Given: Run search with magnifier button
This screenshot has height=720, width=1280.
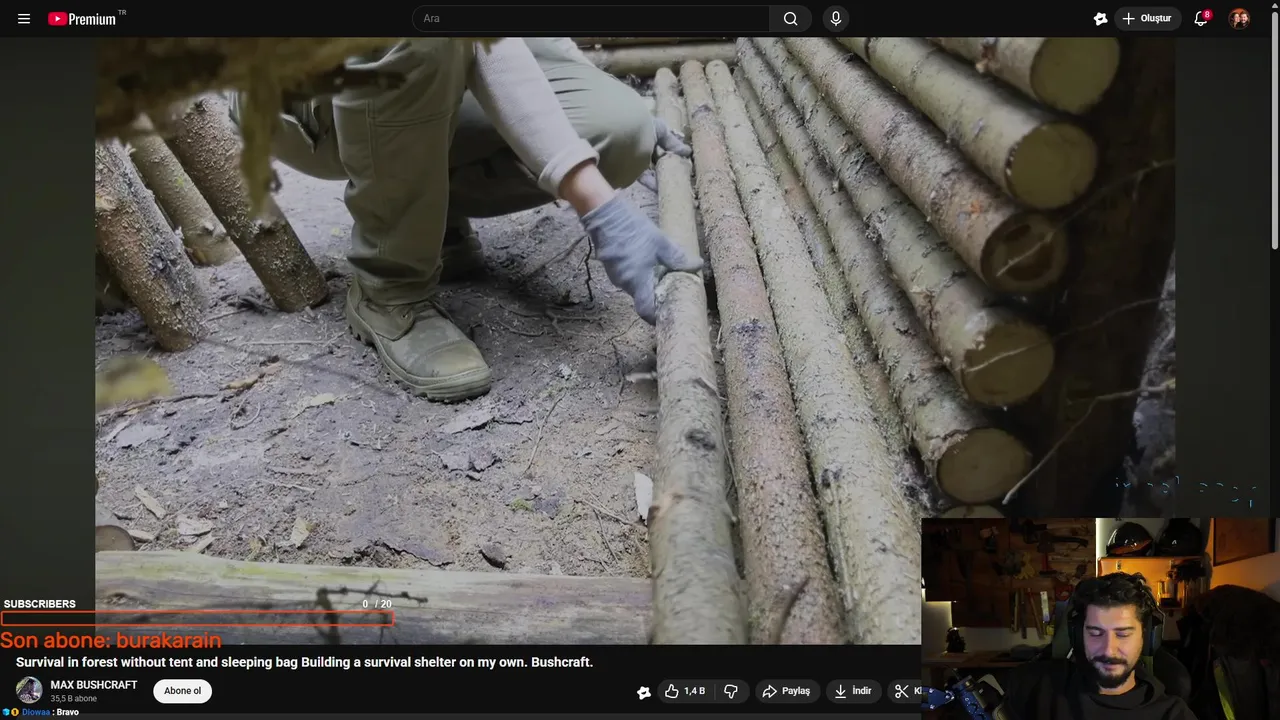Looking at the screenshot, I should tap(791, 19).
